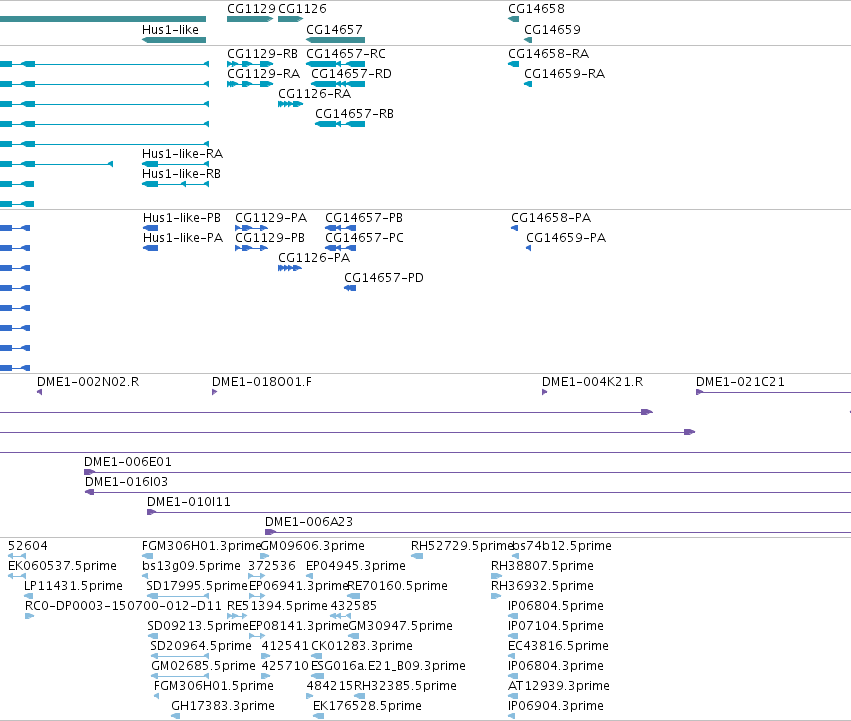Screen dimensions: 851x721
Task: Select transcript CG1129-RB
Action: point(262,54)
